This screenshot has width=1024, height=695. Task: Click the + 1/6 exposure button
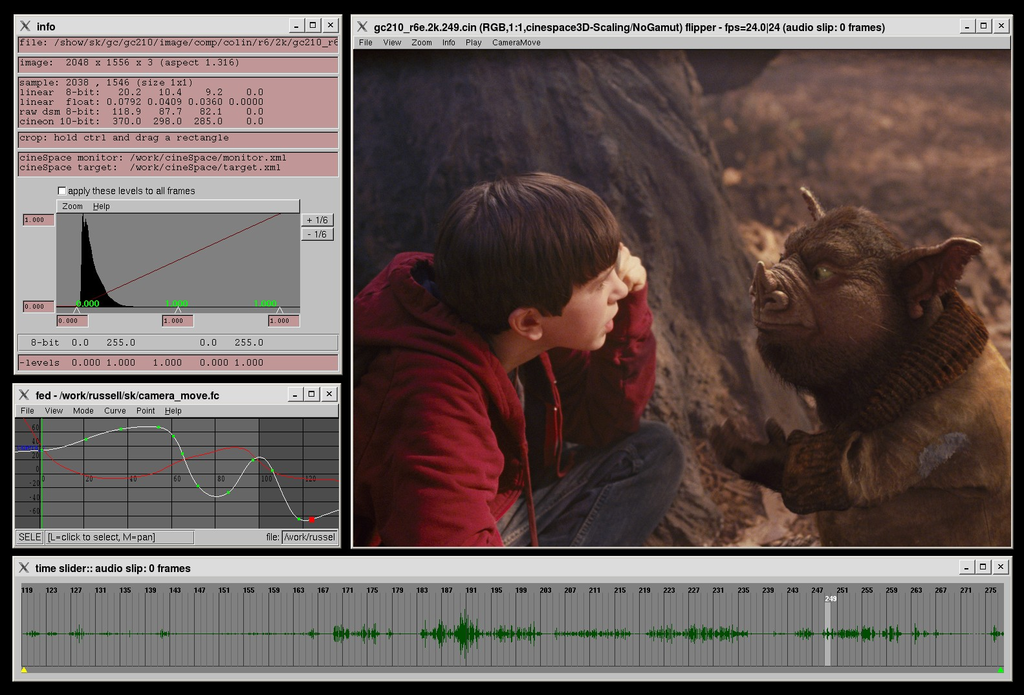tap(317, 220)
